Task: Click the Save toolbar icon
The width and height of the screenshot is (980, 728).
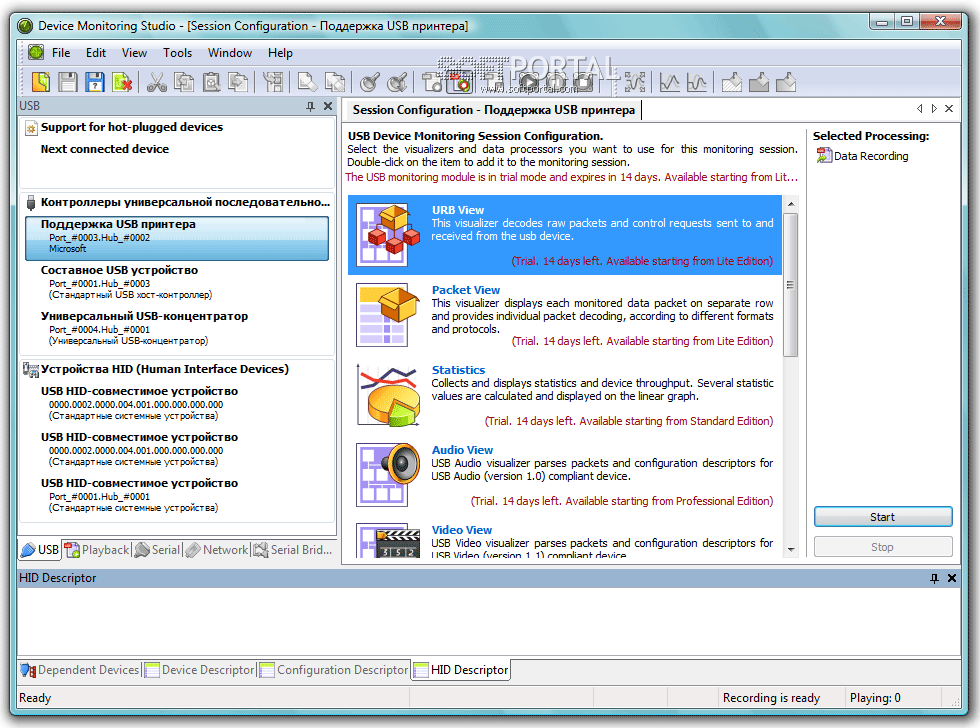Action: pyautogui.click(x=68, y=82)
